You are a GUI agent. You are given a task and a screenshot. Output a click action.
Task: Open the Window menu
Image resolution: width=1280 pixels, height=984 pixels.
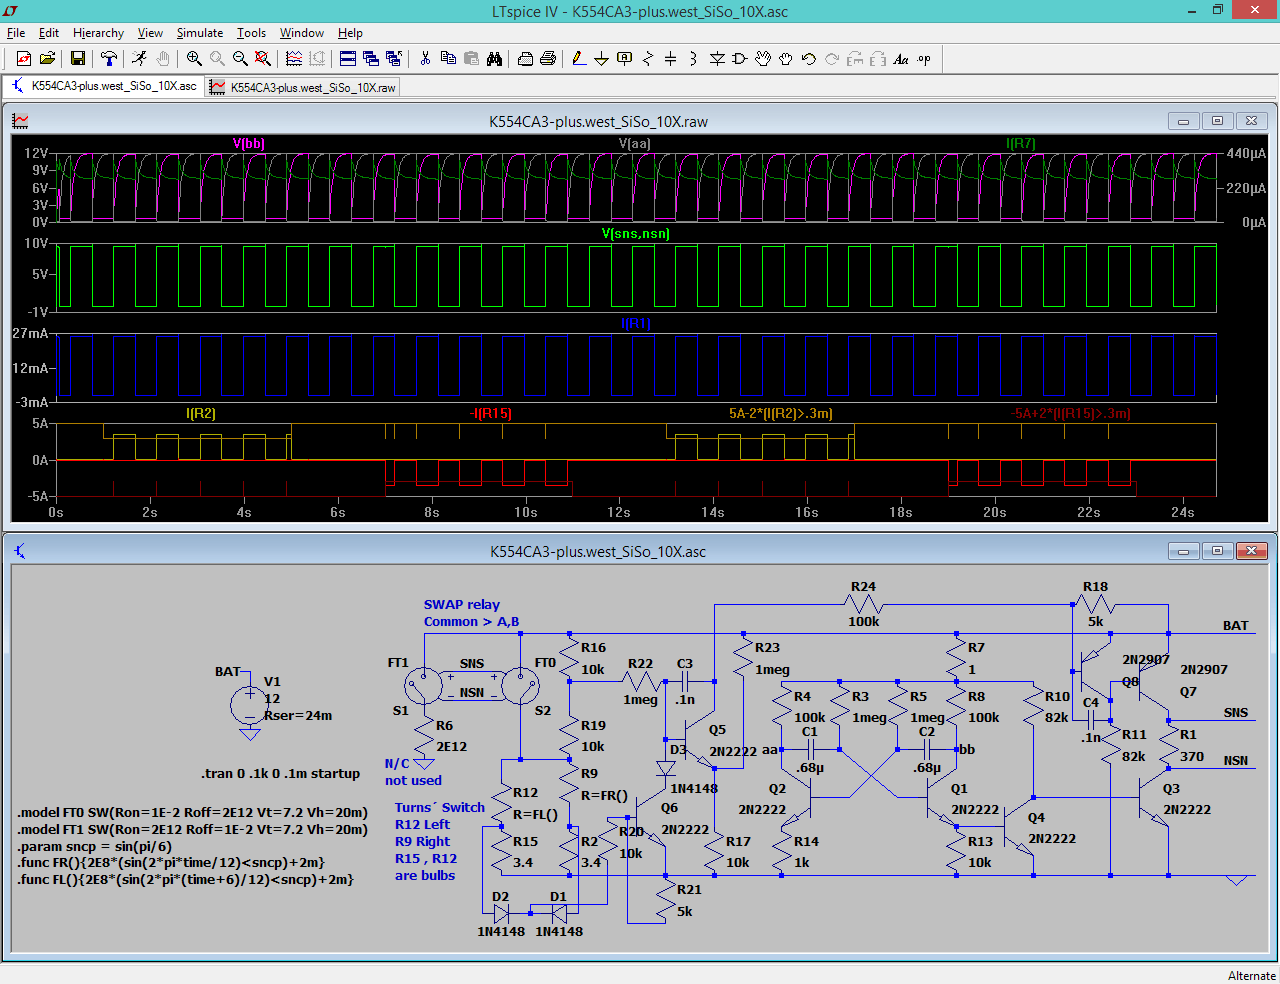[302, 33]
